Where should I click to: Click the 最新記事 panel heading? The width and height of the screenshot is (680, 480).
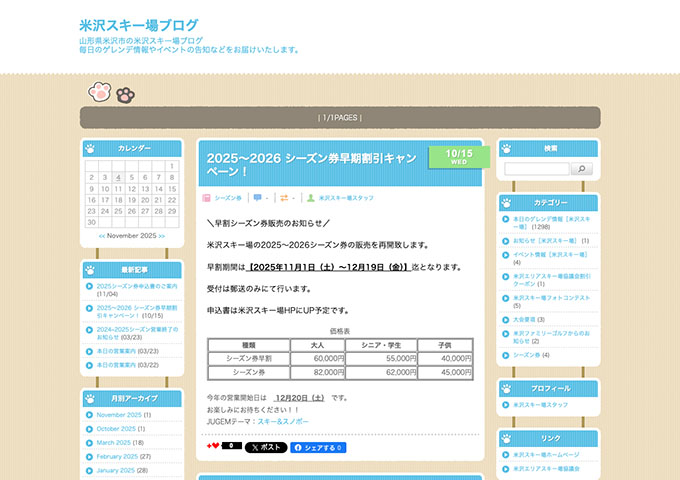(x=134, y=270)
